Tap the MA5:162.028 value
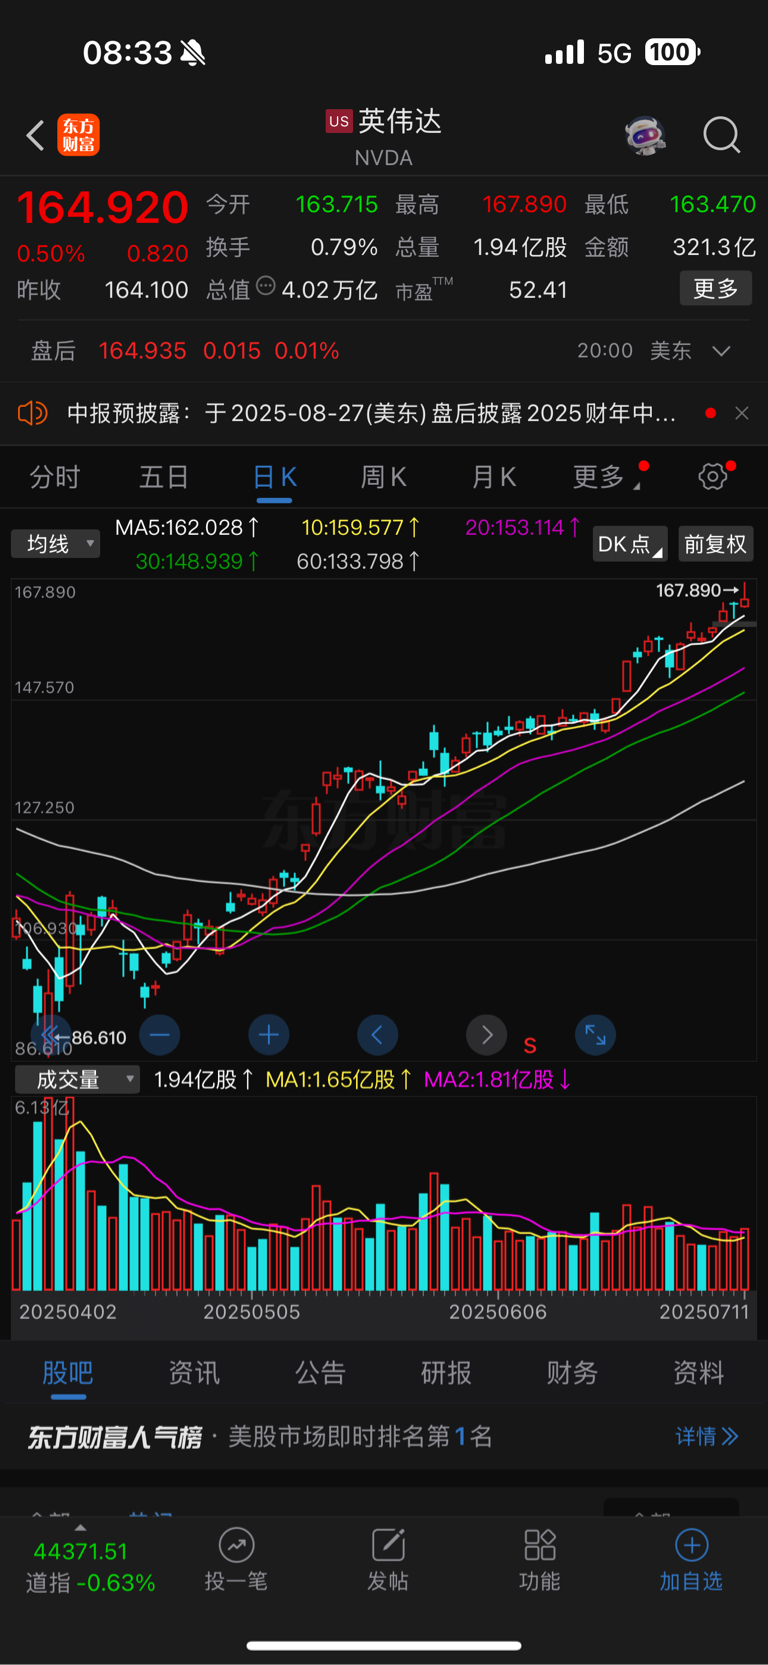Screen dimensions: 768x1665 [x=187, y=527]
